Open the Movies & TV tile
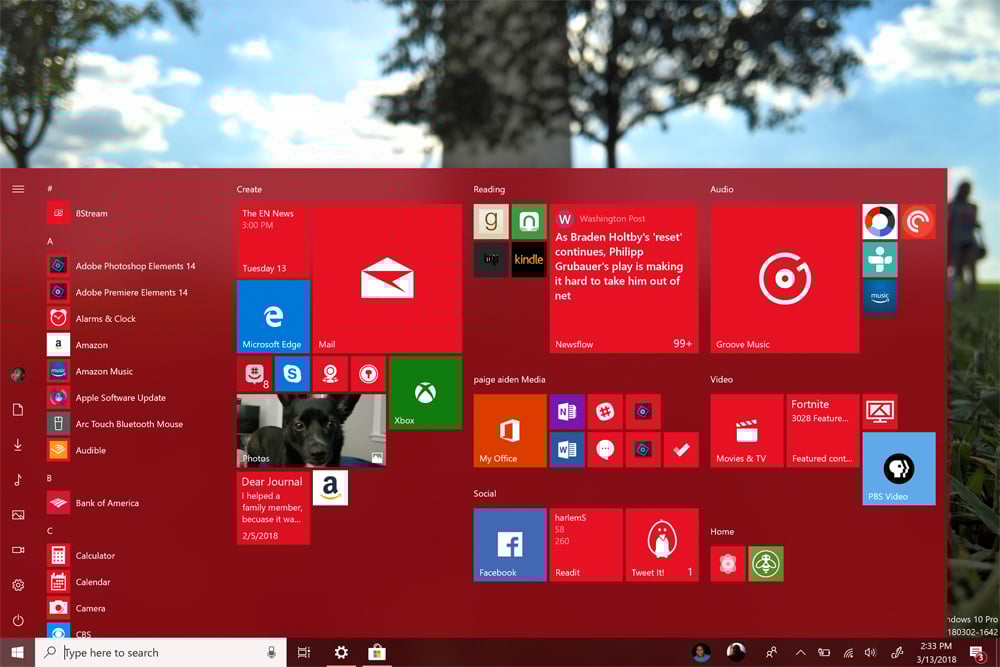Screen dimensions: 1000x667 point(747,430)
